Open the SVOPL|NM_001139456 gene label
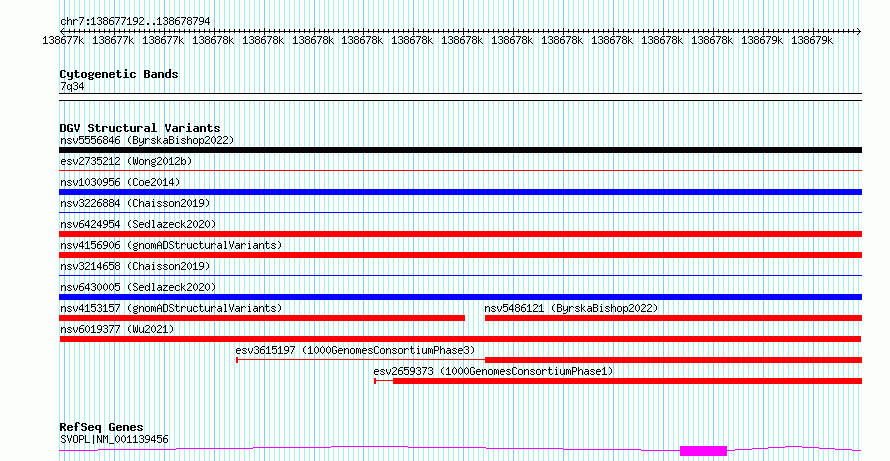This screenshot has width=890, height=461. (x=114, y=439)
